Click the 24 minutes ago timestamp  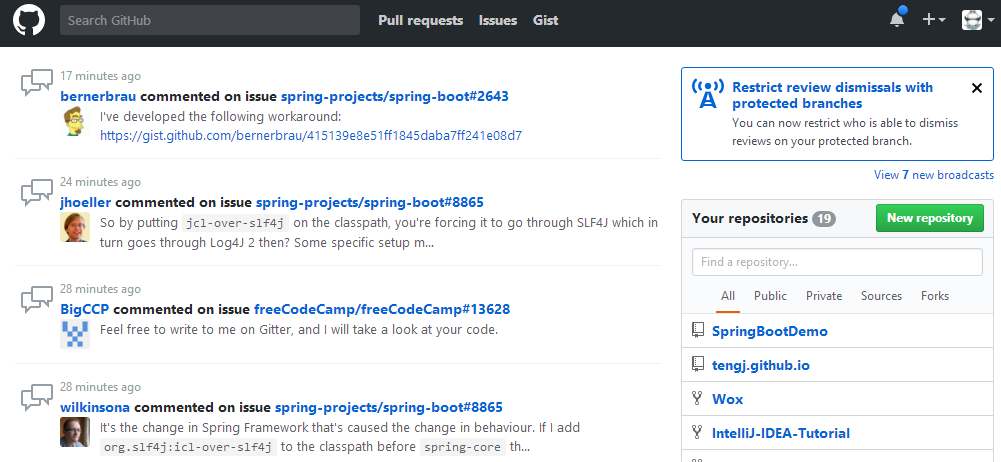click(x=100, y=183)
